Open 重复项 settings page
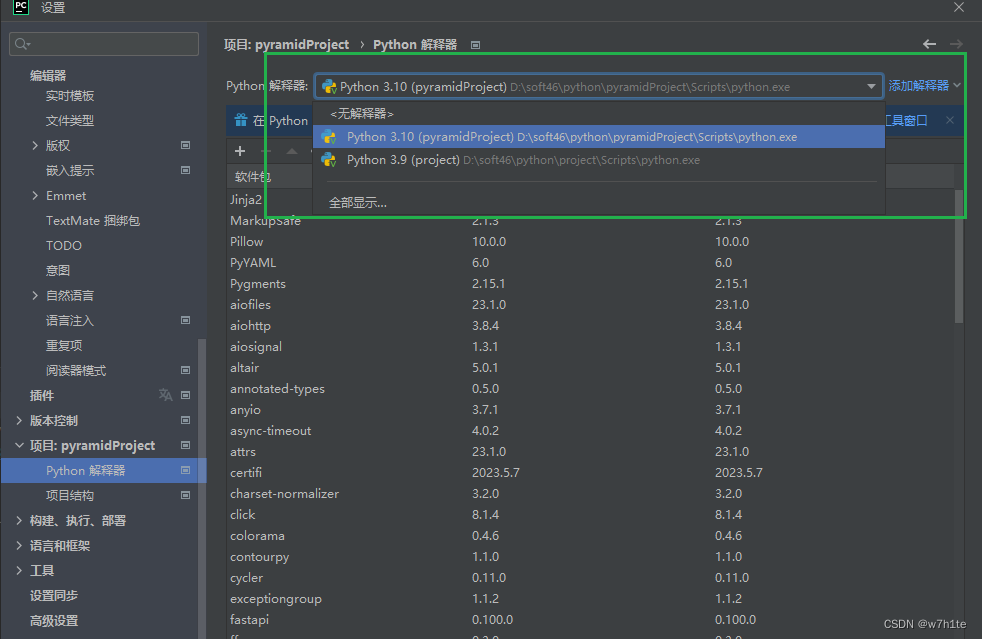Image resolution: width=982 pixels, height=639 pixels. tap(64, 345)
